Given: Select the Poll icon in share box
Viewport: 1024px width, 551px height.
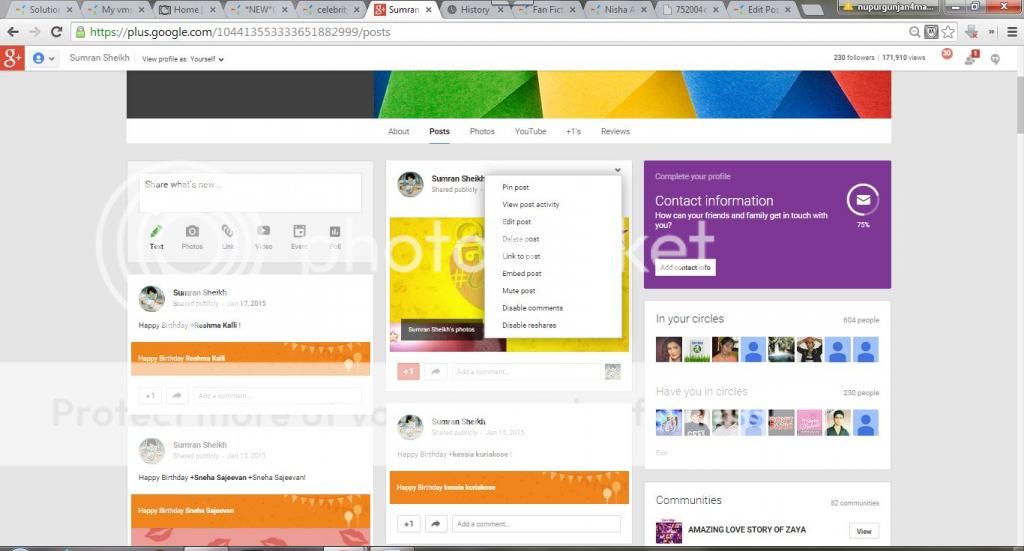Looking at the screenshot, I should click(x=335, y=232).
